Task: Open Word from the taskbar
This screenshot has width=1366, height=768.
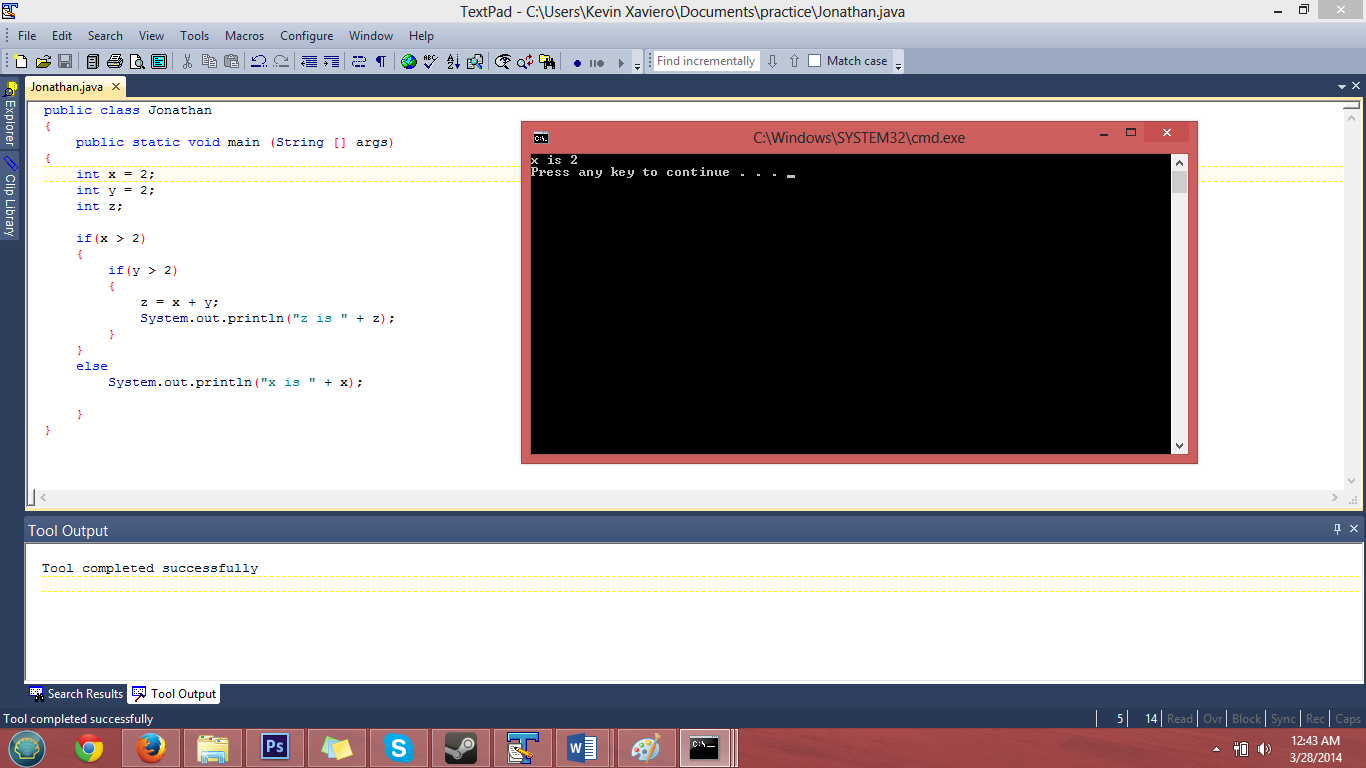Action: (583, 748)
